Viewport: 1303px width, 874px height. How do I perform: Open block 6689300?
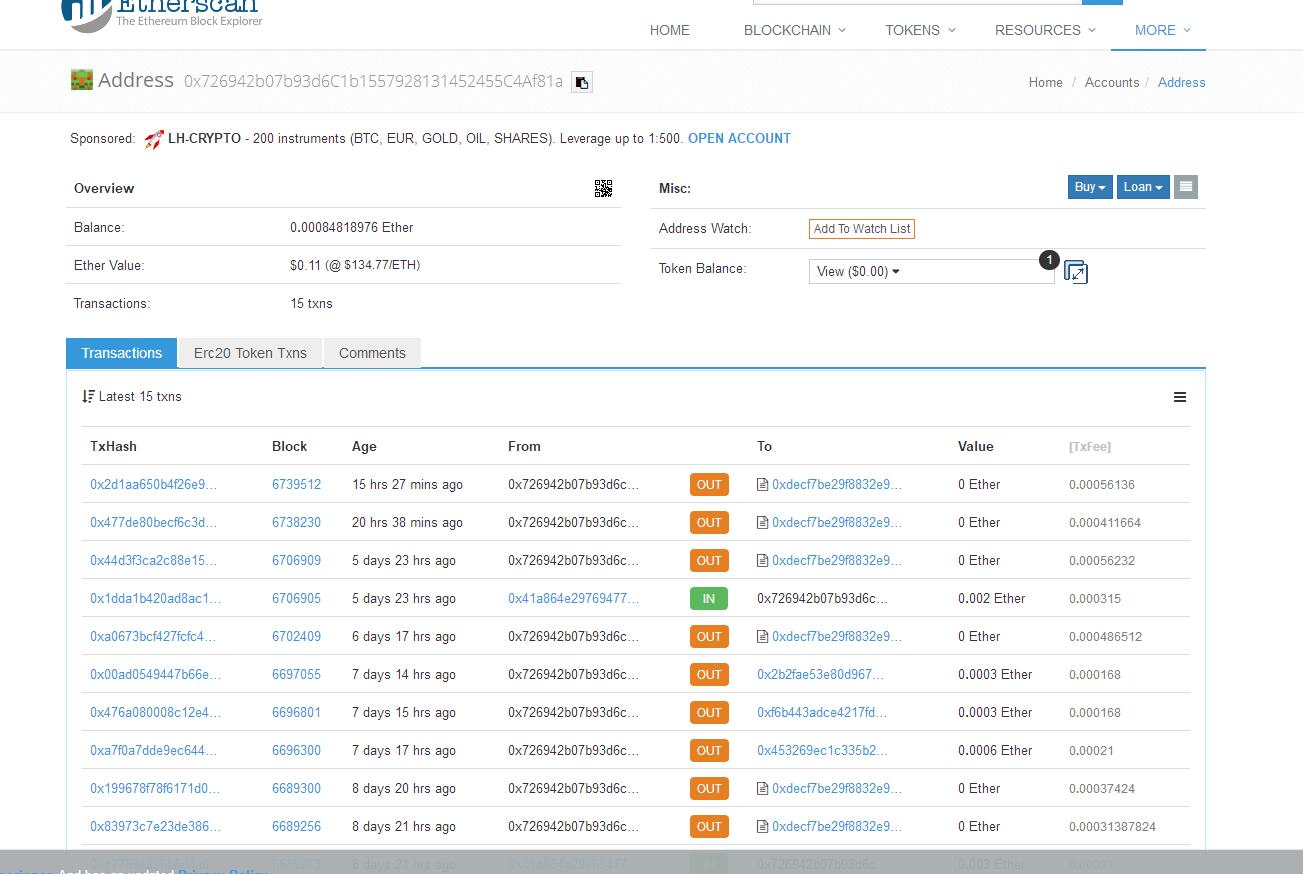tap(296, 789)
